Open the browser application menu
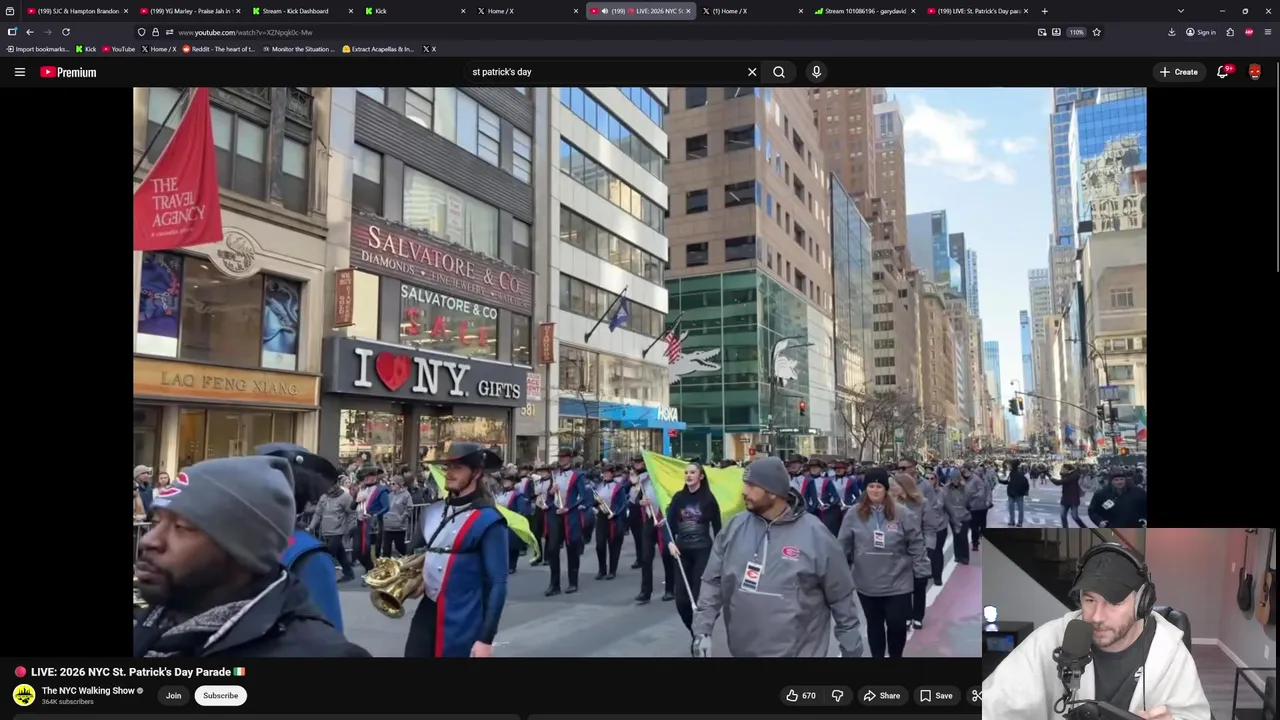This screenshot has width=1280, height=720. [x=1268, y=32]
